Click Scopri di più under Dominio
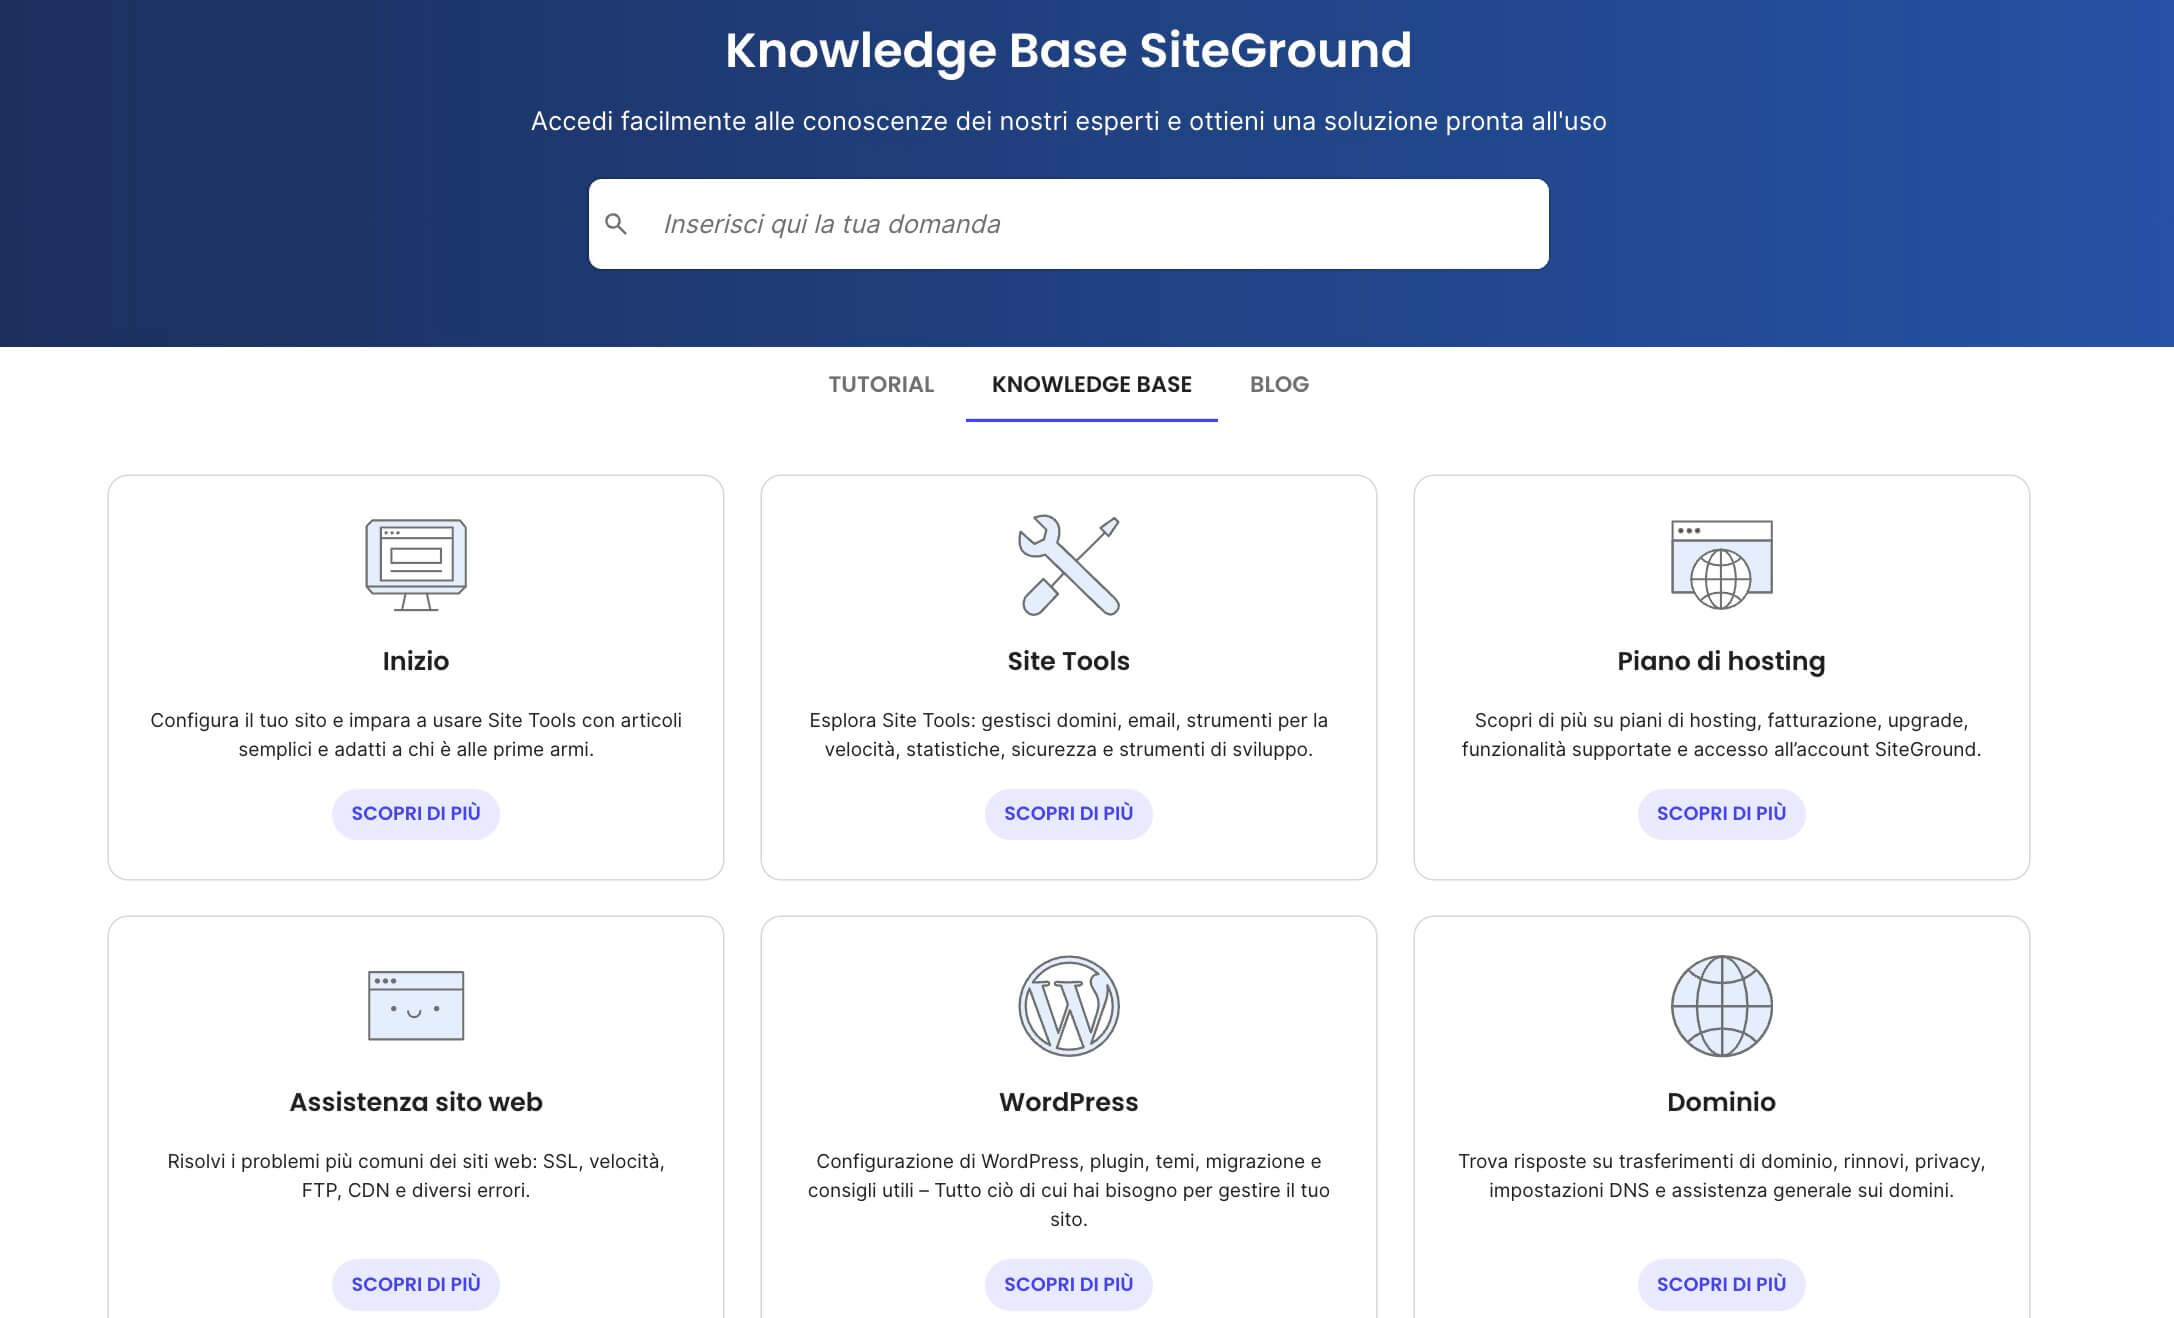The width and height of the screenshot is (2174, 1318). click(1721, 1284)
